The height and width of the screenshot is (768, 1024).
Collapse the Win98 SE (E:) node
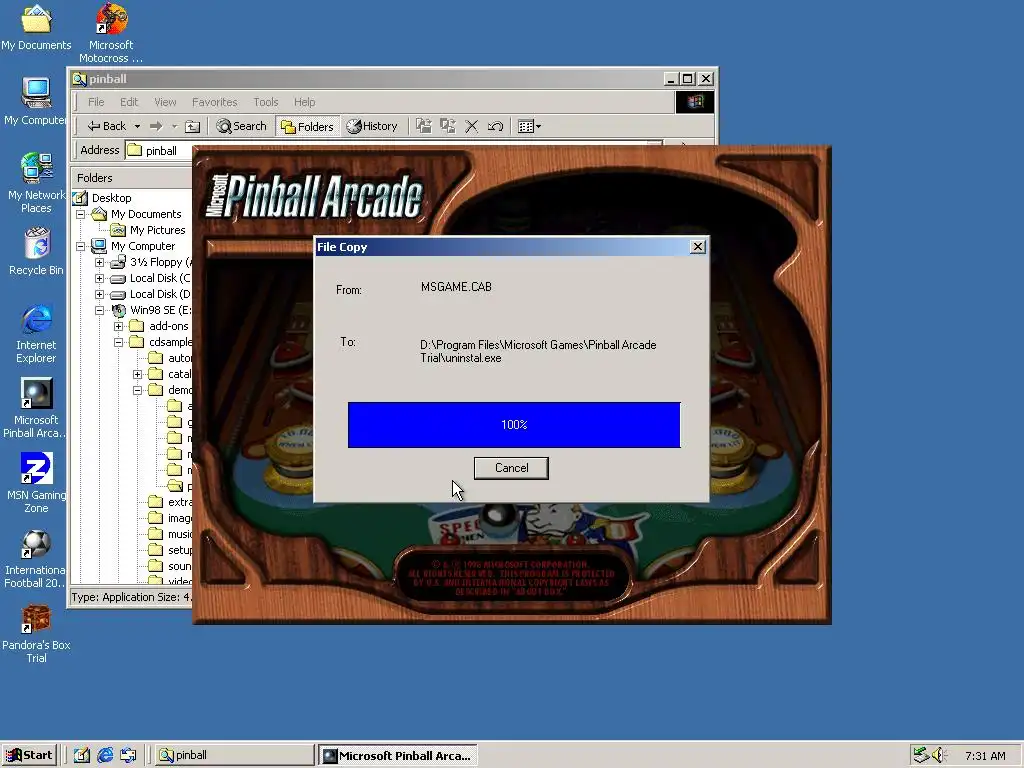point(100,310)
